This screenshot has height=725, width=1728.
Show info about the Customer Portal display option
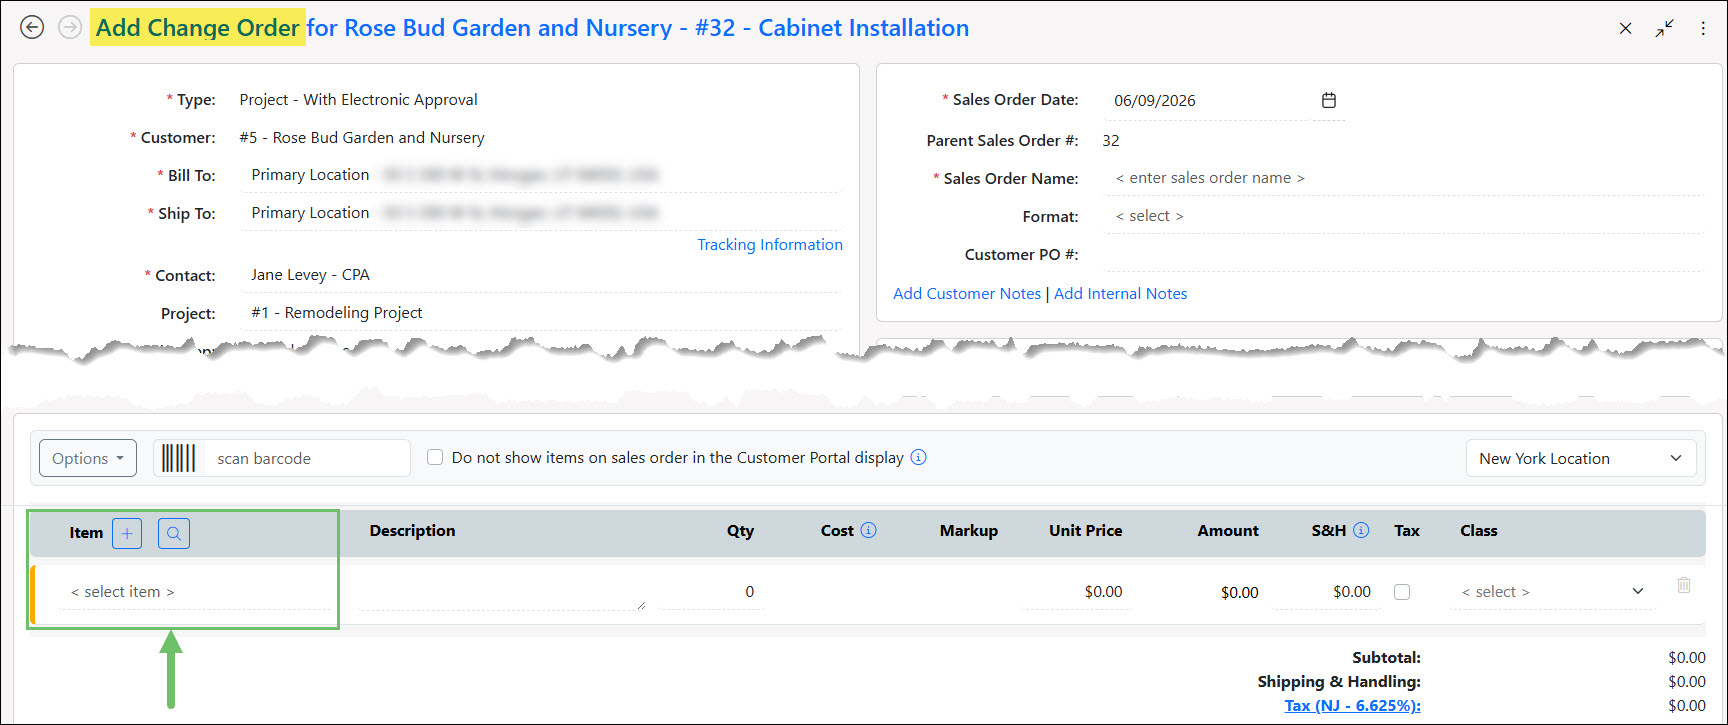[918, 457]
